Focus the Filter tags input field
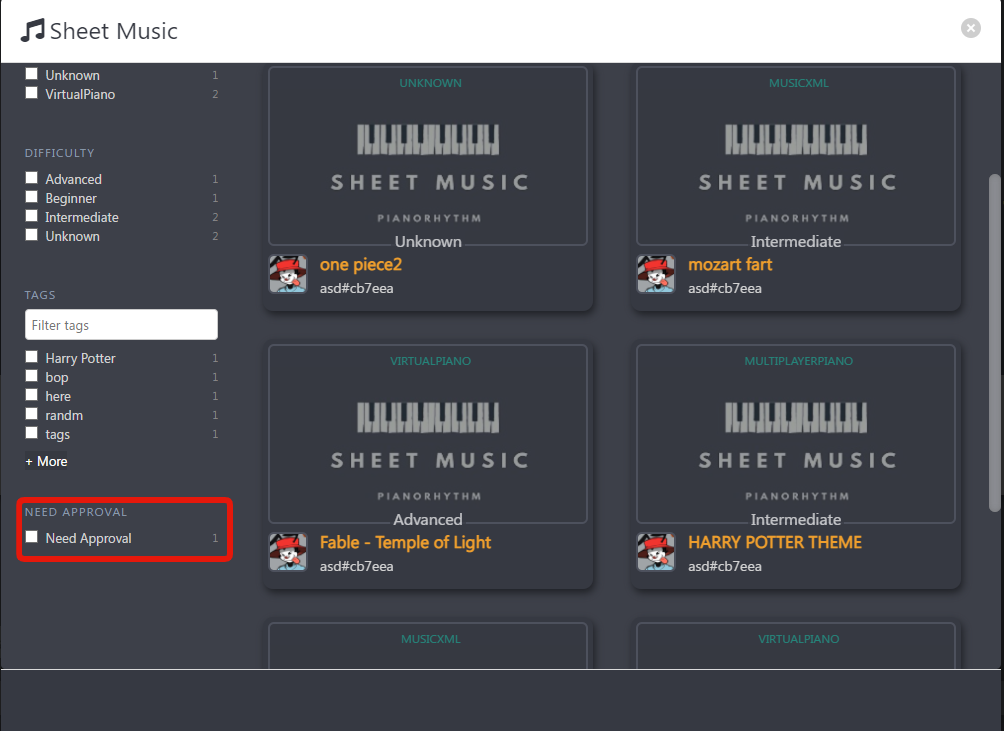The image size is (1004, 731). [121, 325]
